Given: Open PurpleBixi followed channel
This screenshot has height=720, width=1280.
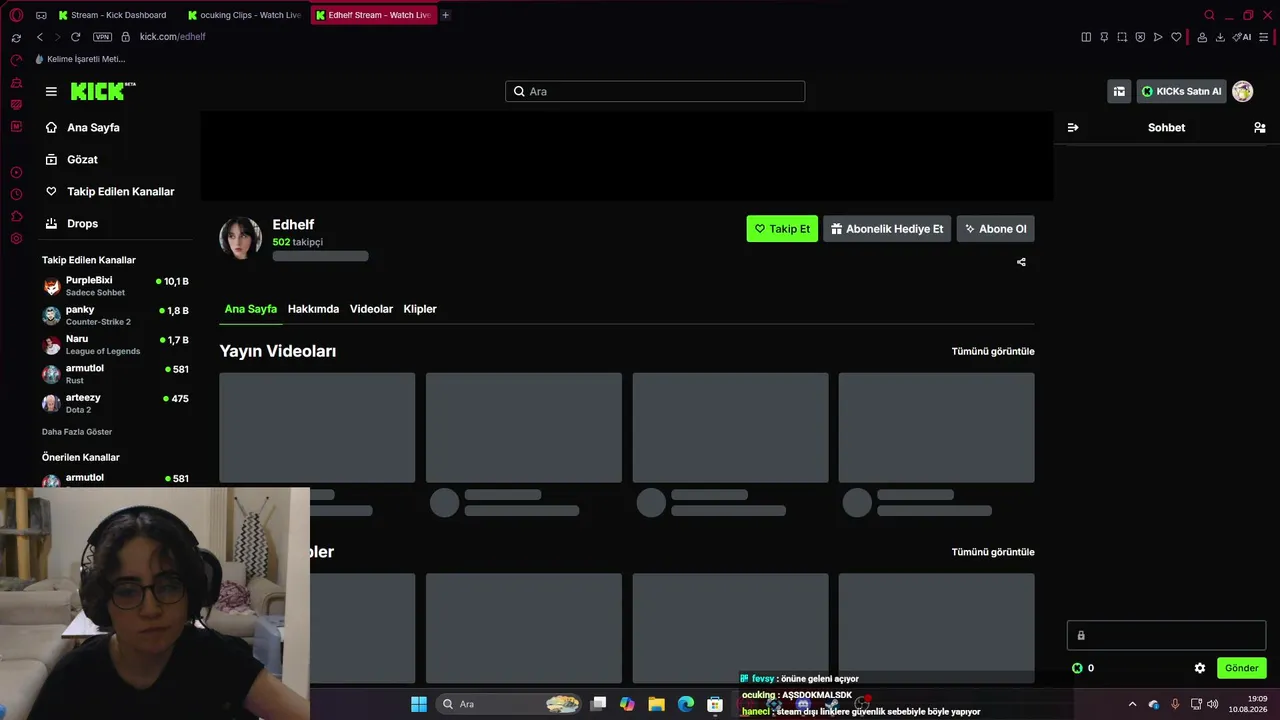Looking at the screenshot, I should tap(115, 286).
